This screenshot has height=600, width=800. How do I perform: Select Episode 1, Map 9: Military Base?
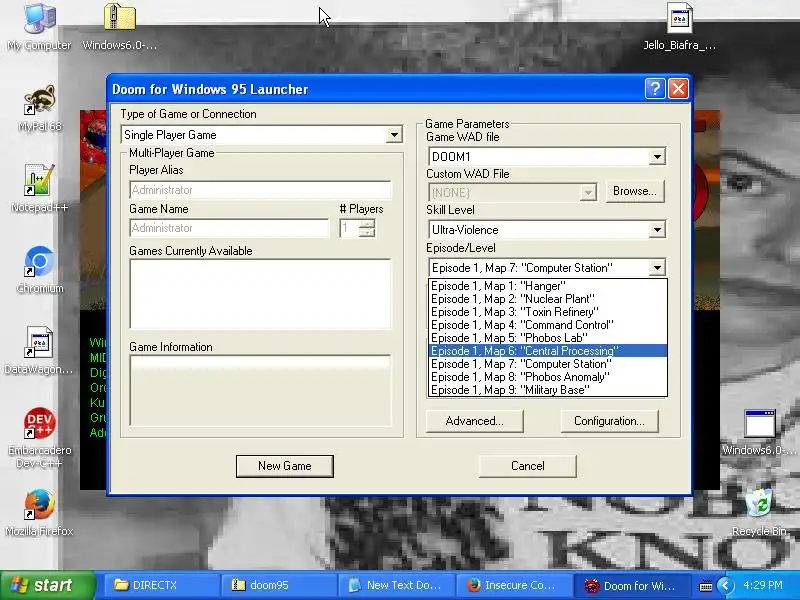pyautogui.click(x=547, y=390)
